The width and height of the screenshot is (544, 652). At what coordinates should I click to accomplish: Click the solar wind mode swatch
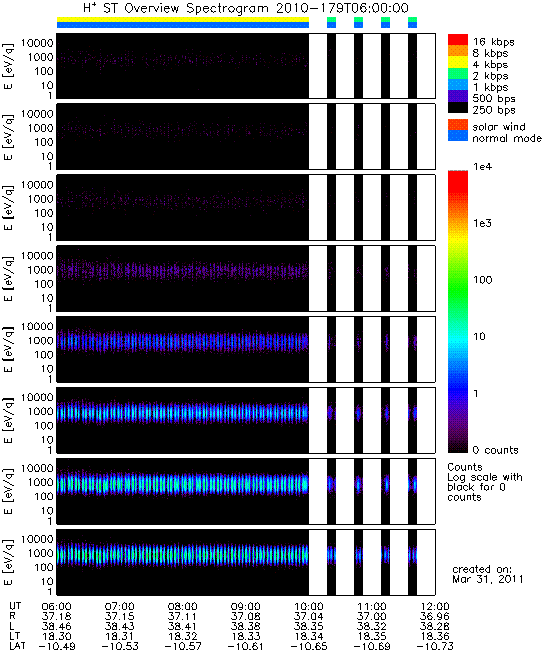[458, 125]
